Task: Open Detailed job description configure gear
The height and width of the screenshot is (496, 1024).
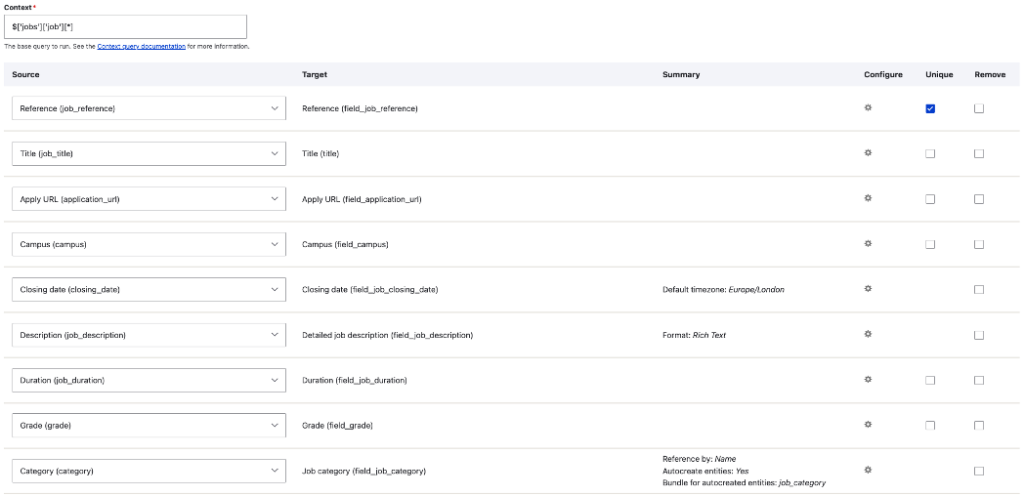Action: [868, 334]
